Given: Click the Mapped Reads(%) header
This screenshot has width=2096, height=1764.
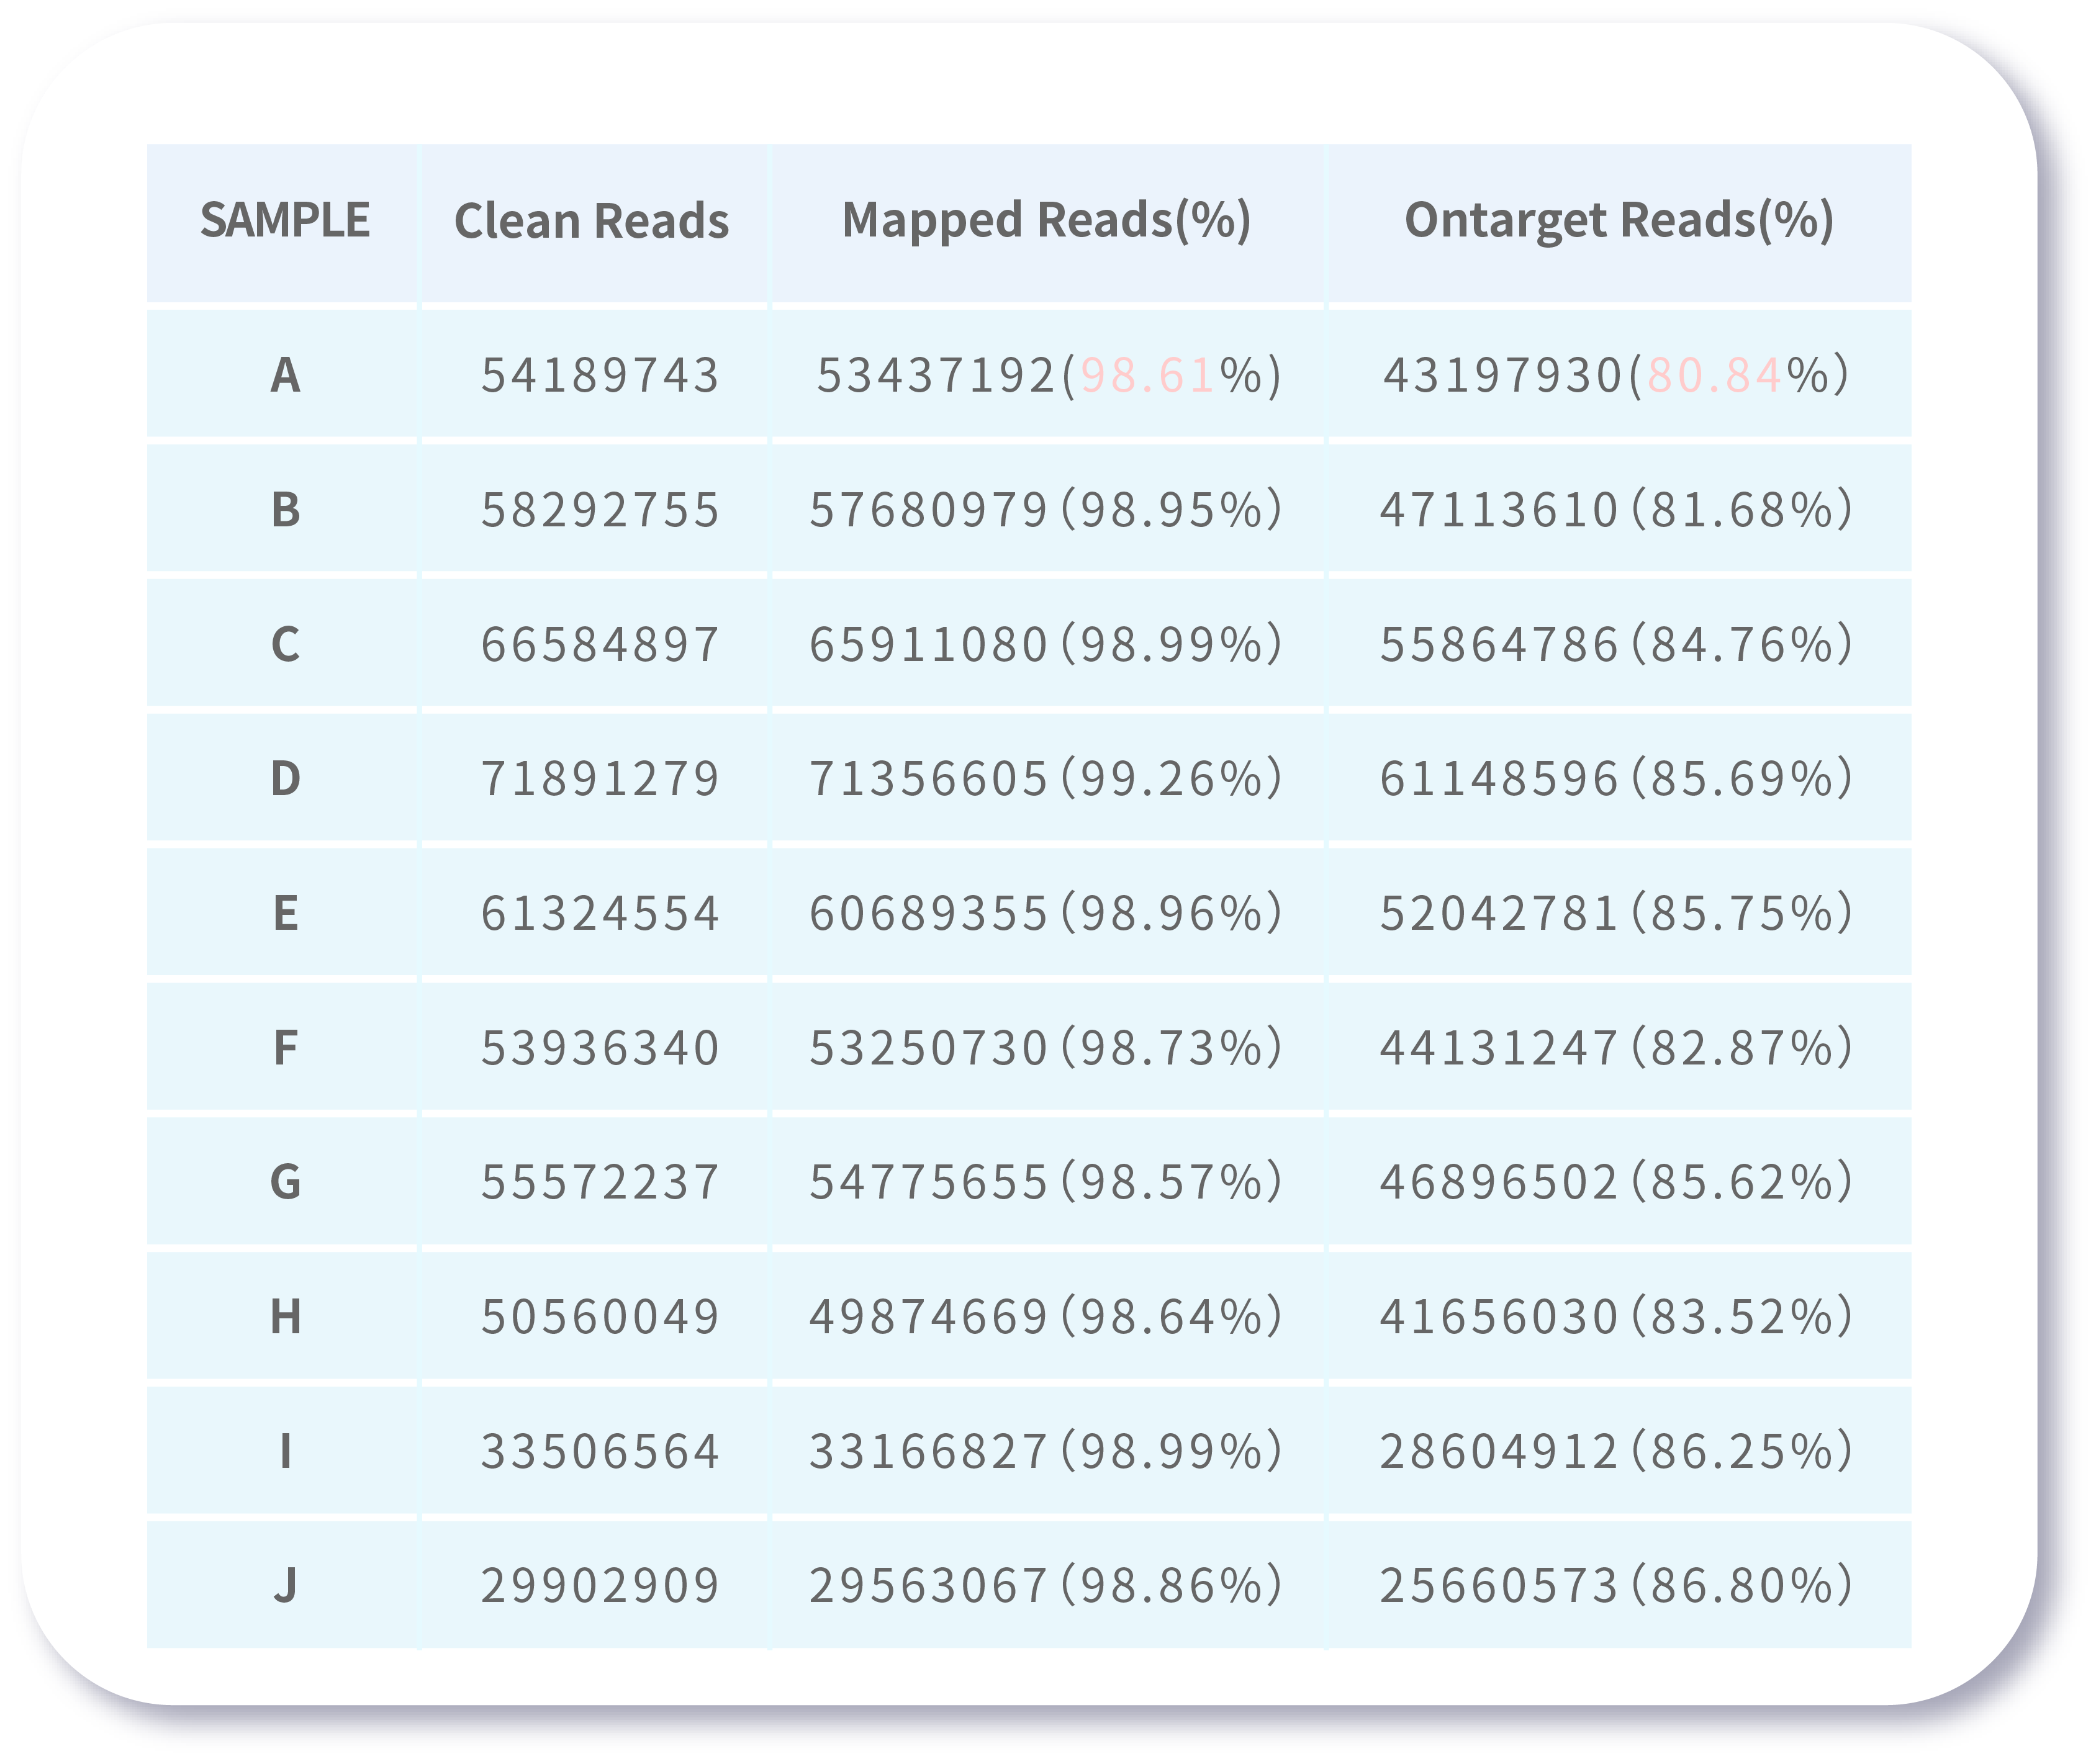Looking at the screenshot, I should tap(1047, 221).
